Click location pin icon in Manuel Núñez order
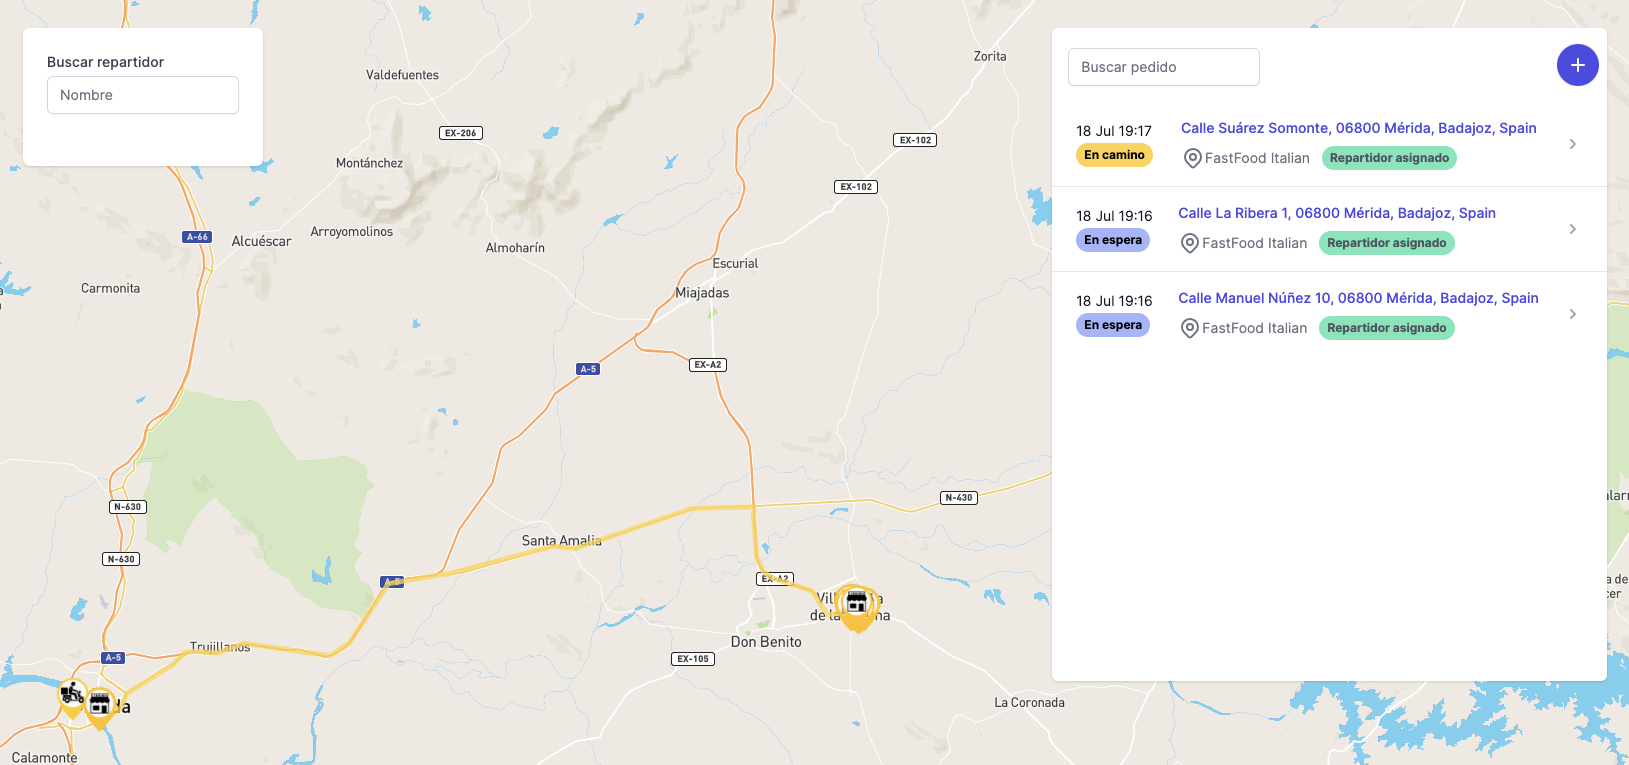The image size is (1629, 765). (1189, 328)
